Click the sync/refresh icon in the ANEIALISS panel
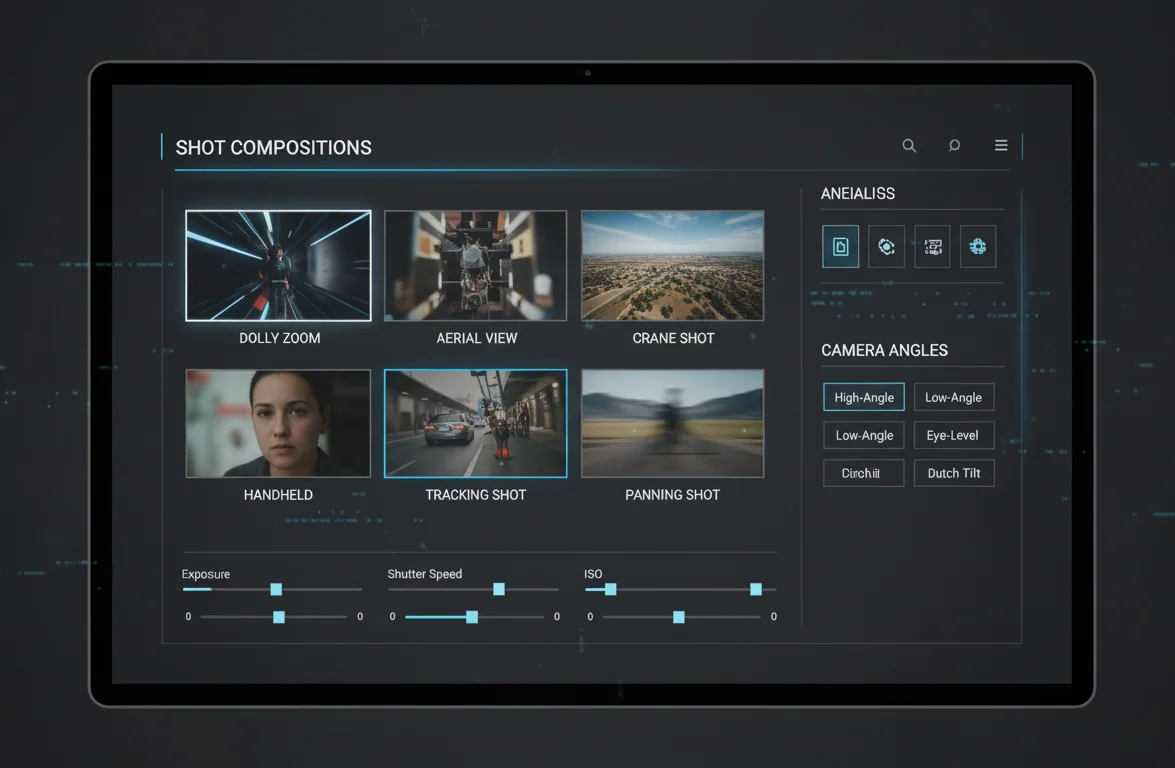This screenshot has height=768, width=1175. pos(886,246)
